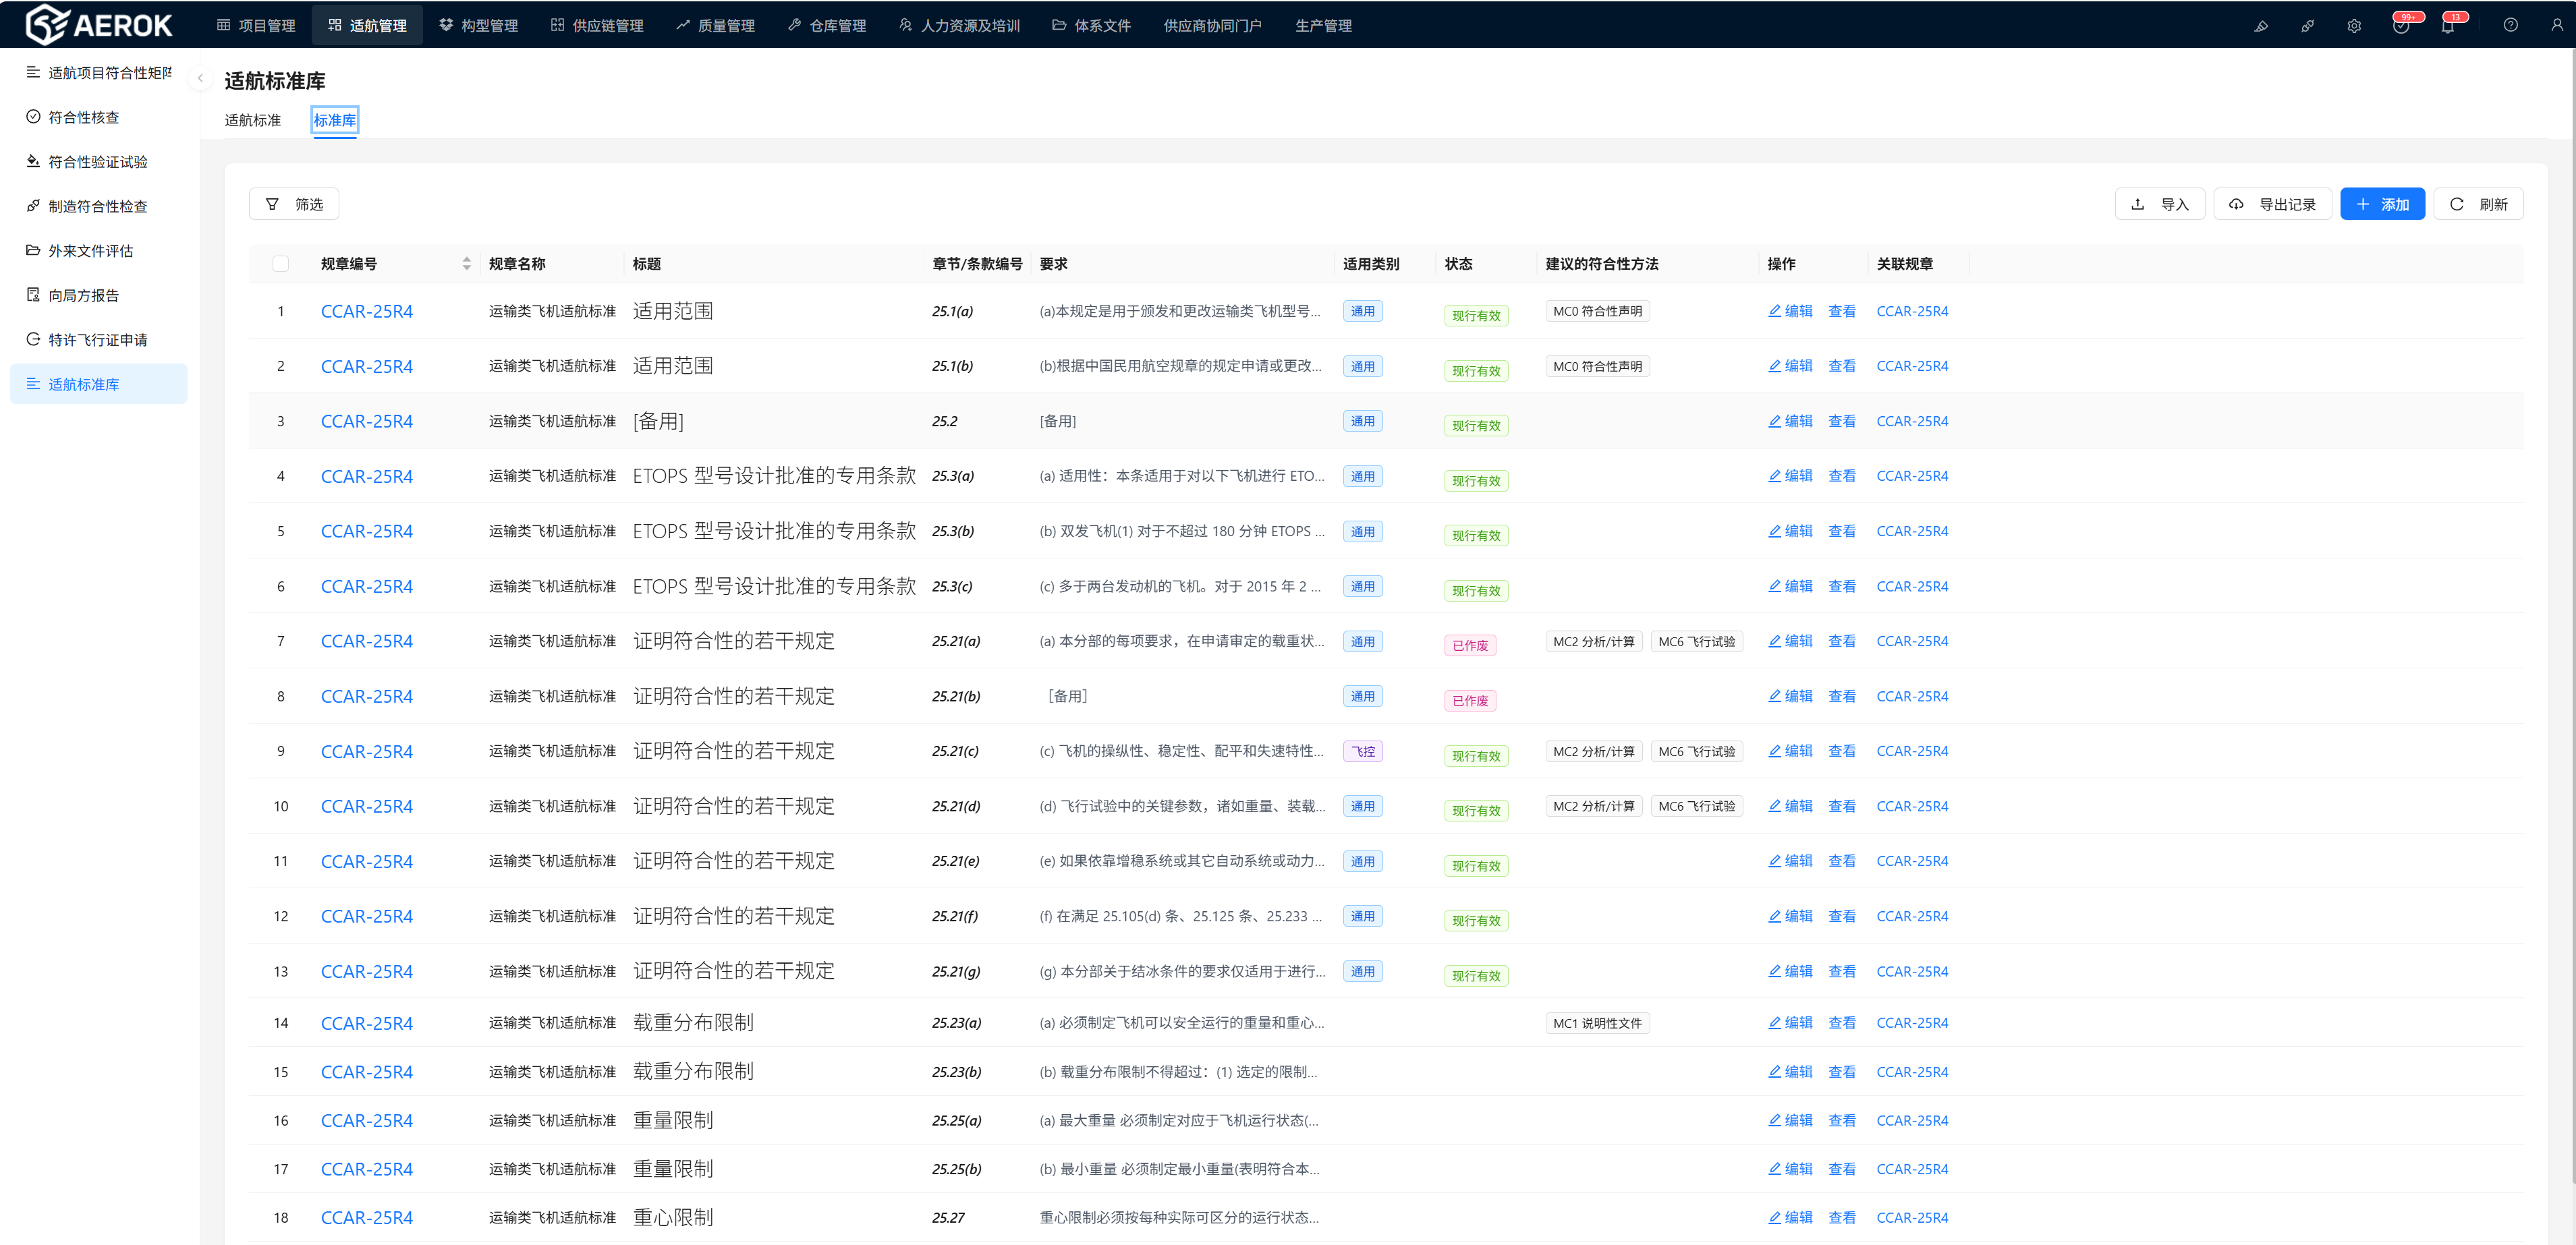Image resolution: width=2576 pixels, height=1245 pixels.
Task: Open the task check icon showing 99+
Action: coord(2400,26)
